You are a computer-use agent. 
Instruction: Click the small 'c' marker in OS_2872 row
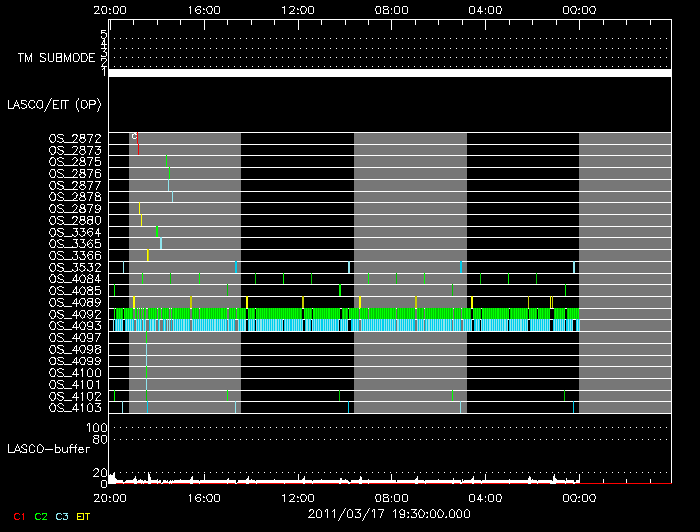134,136
